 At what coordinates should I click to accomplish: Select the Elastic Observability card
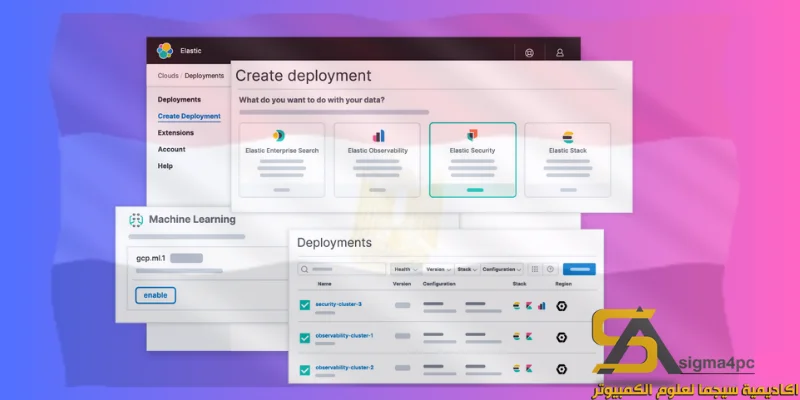coord(378,160)
